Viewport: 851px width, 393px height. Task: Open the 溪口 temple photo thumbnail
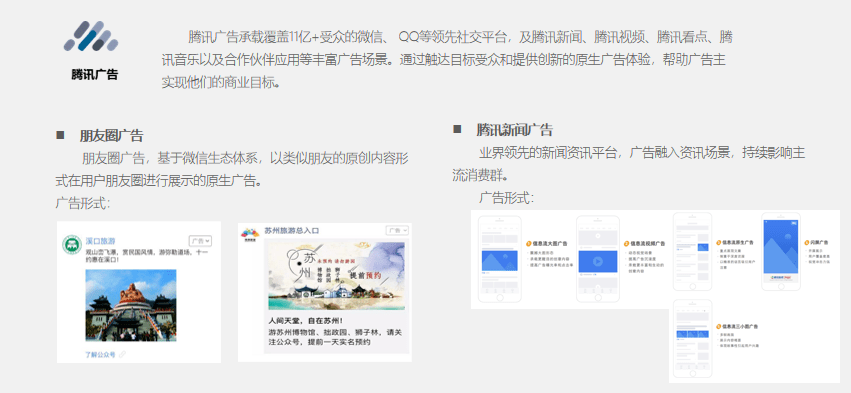click(x=131, y=306)
